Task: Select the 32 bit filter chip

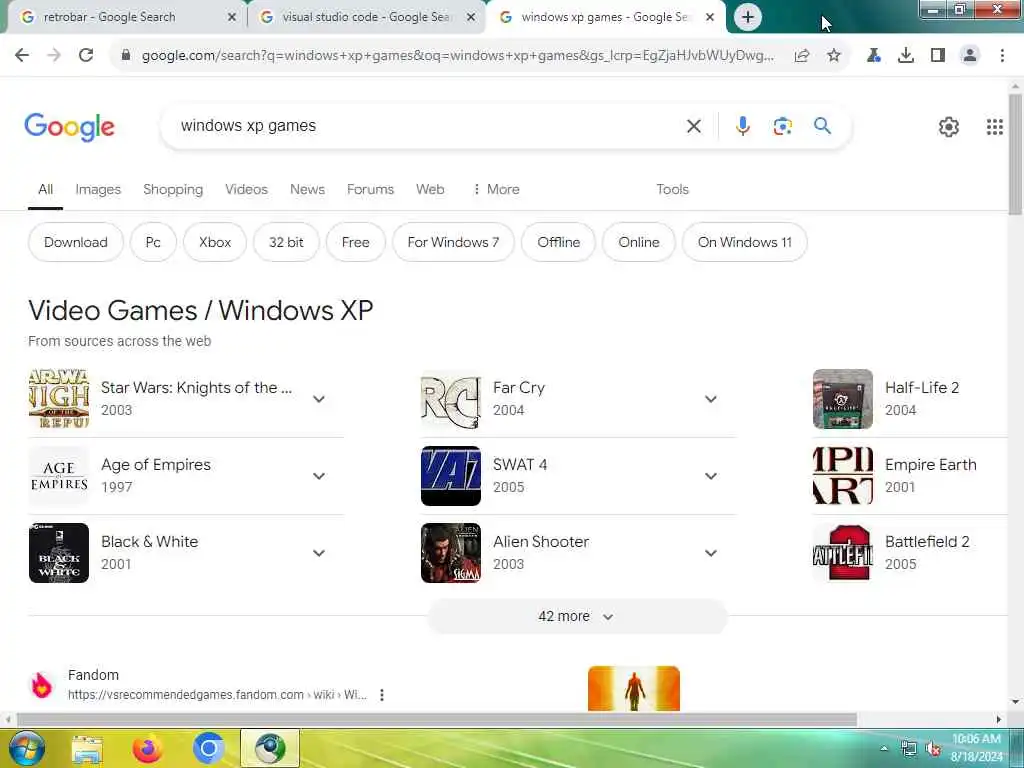Action: tap(286, 242)
